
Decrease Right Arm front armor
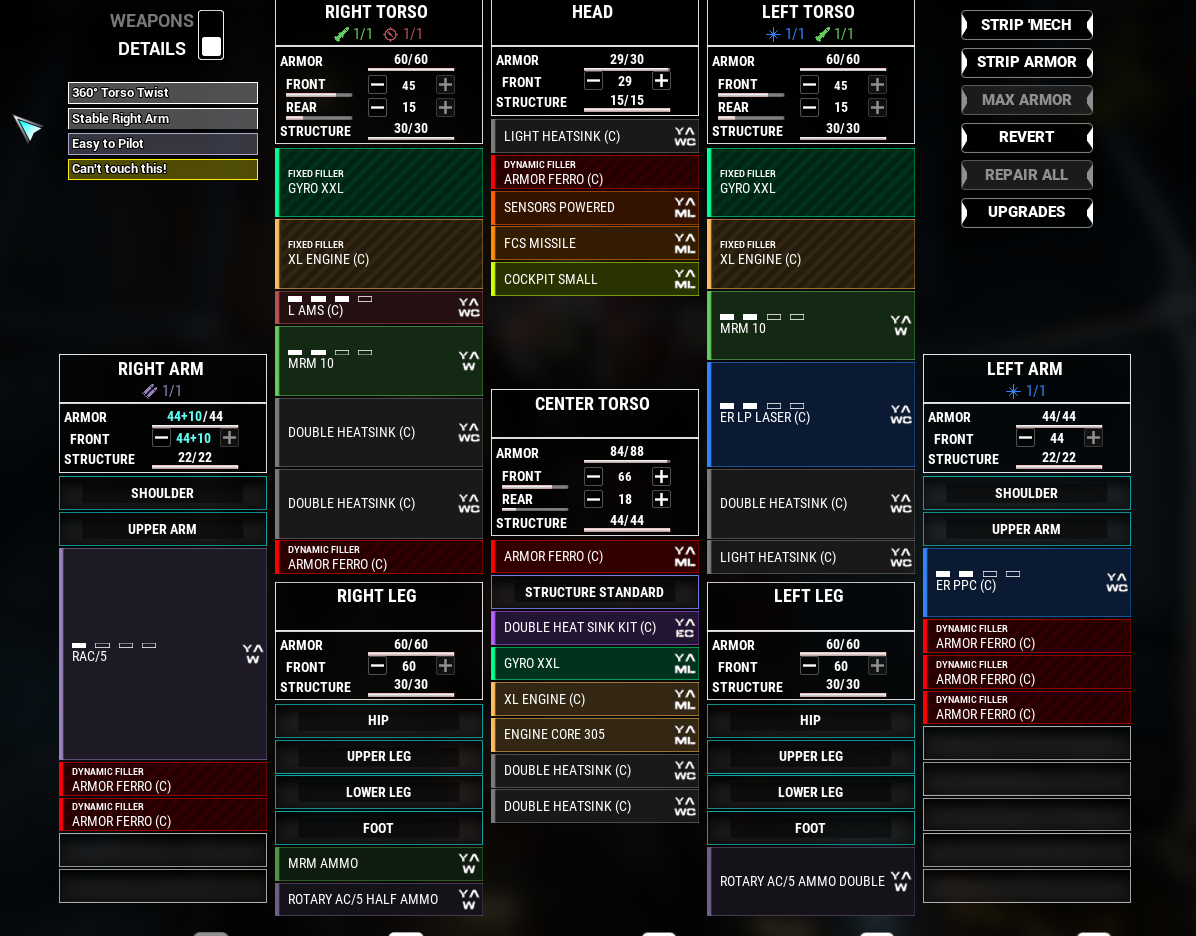[x=161, y=438]
